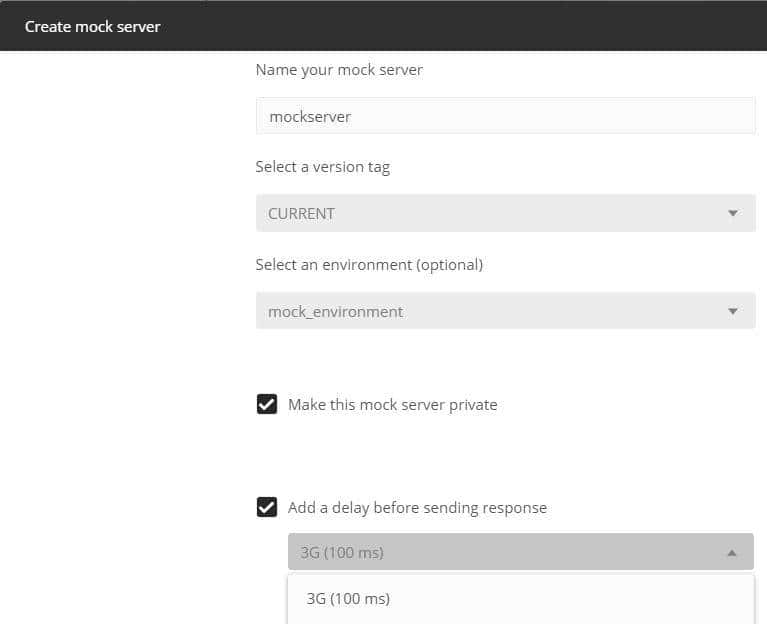
Task: Click the 'CURRENT' text in version selector
Action: 301,213
